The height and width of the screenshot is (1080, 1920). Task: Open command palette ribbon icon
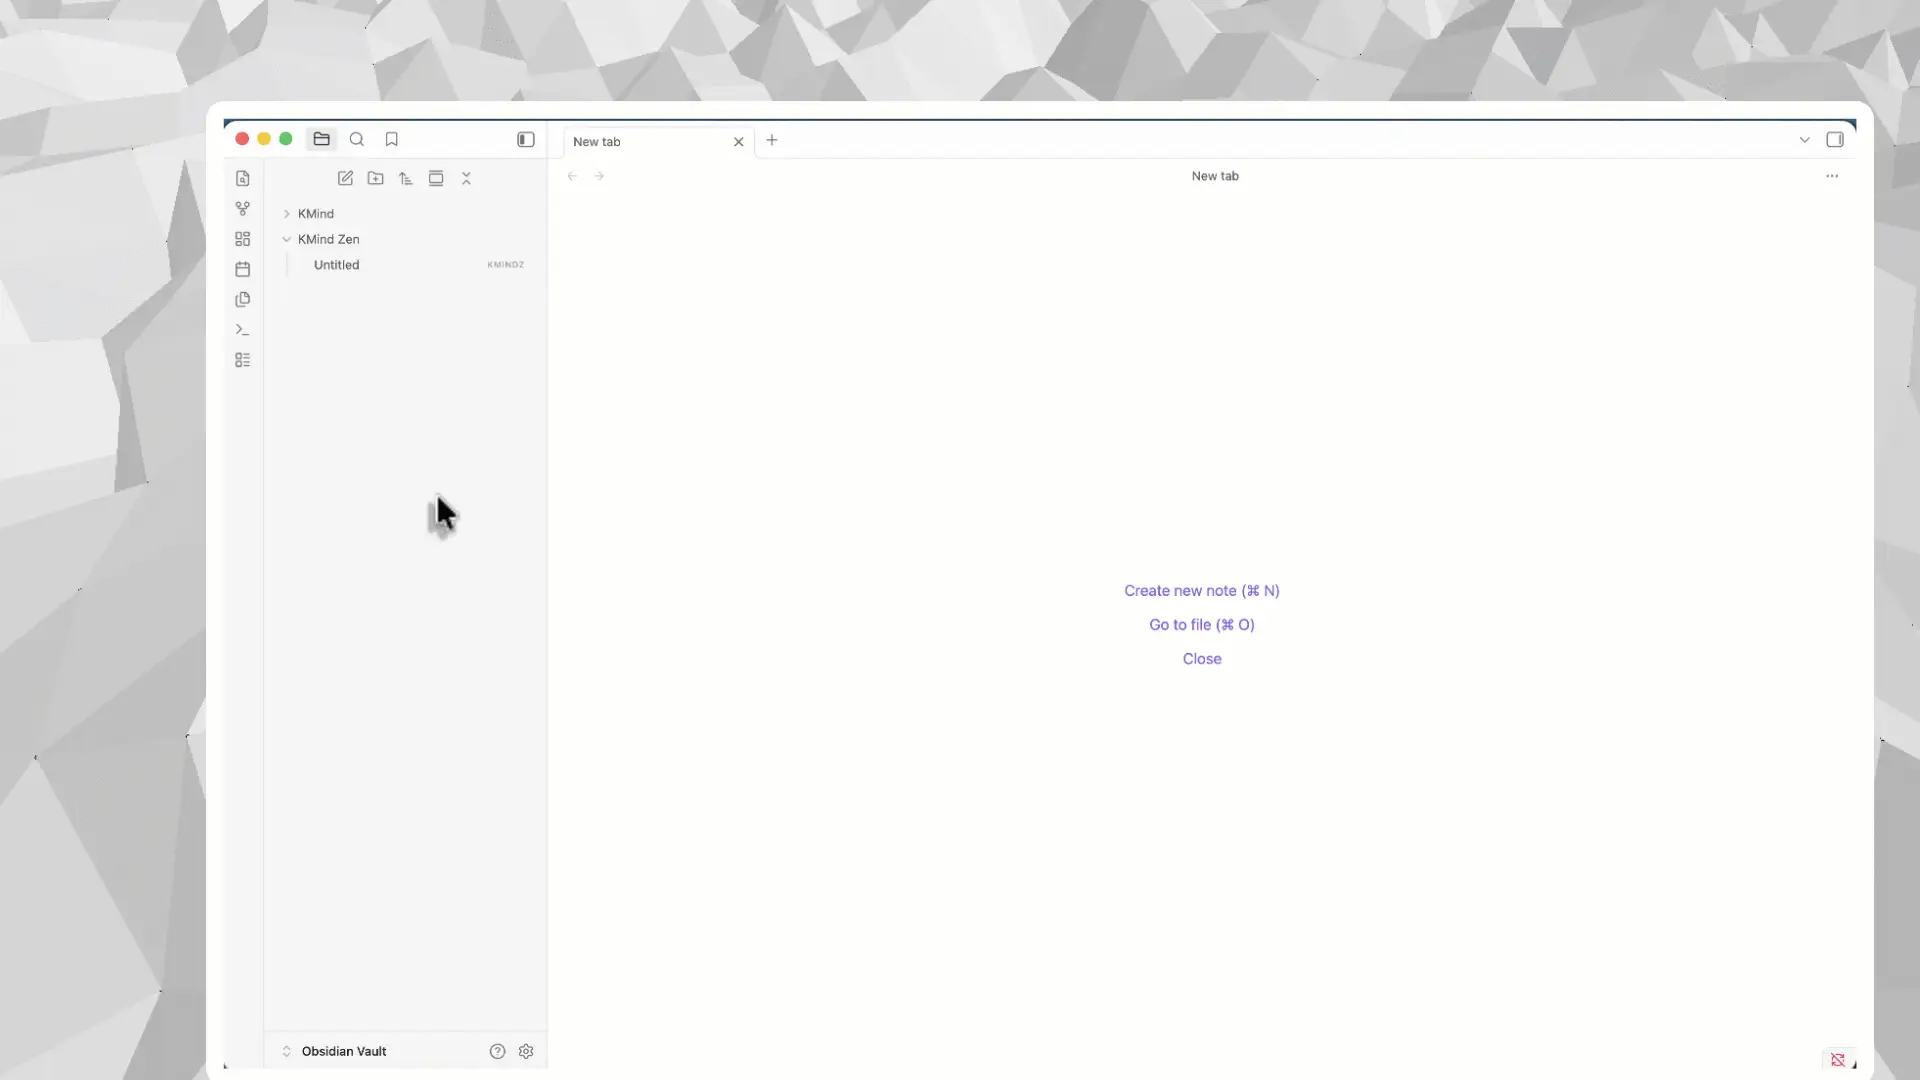243,329
